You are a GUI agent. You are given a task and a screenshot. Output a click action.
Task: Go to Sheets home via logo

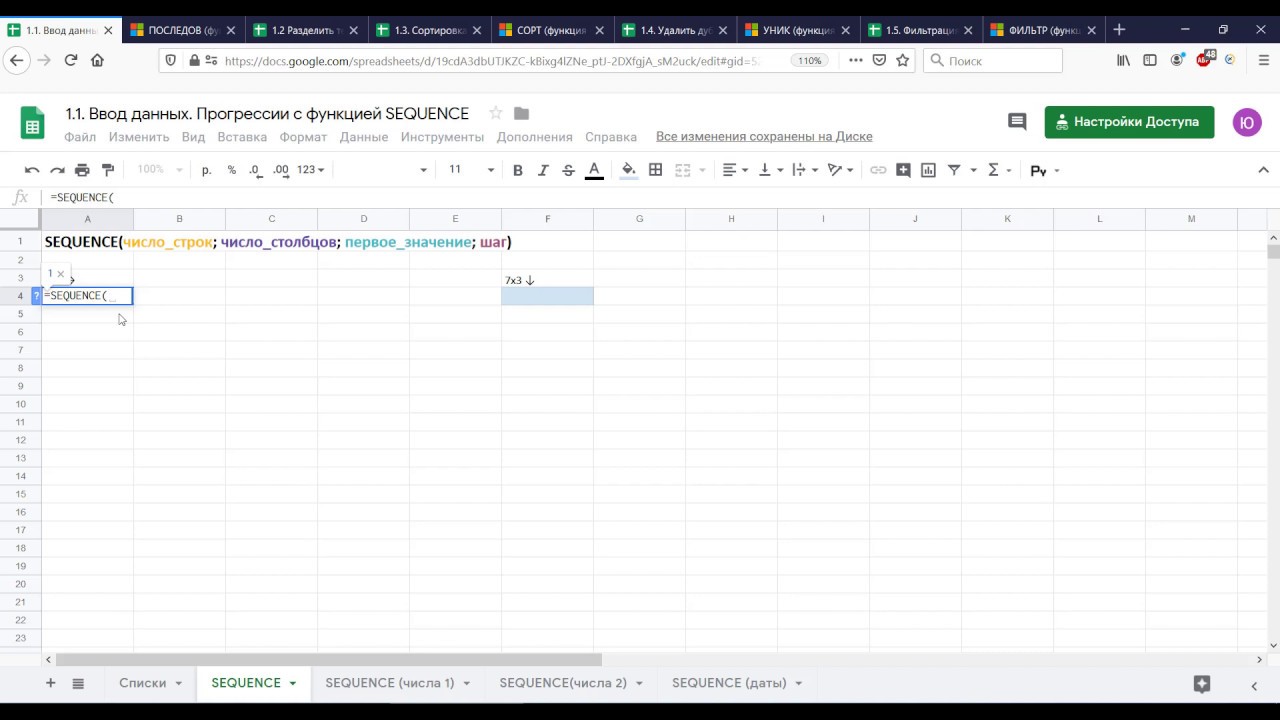coord(33,122)
